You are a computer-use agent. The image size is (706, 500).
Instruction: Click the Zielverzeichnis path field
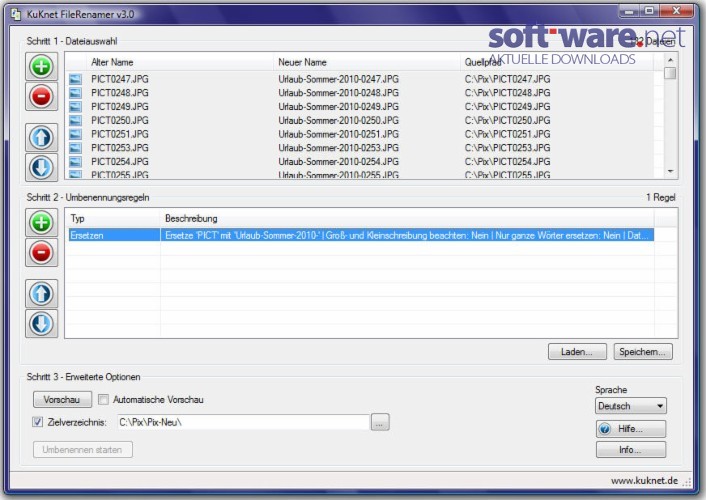coord(243,422)
